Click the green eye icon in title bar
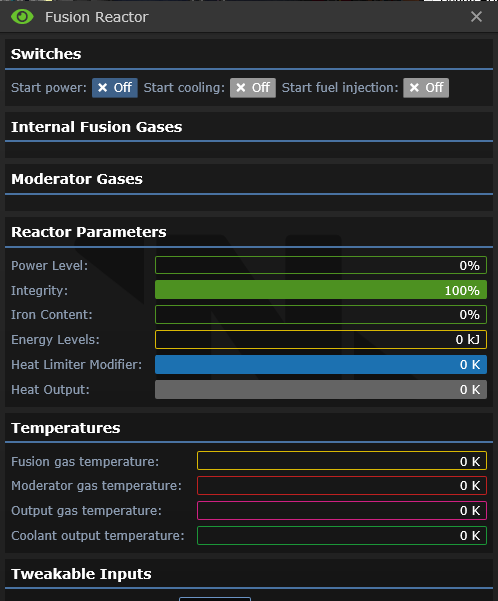Viewport: 498px width, 601px height. pyautogui.click(x=22, y=17)
